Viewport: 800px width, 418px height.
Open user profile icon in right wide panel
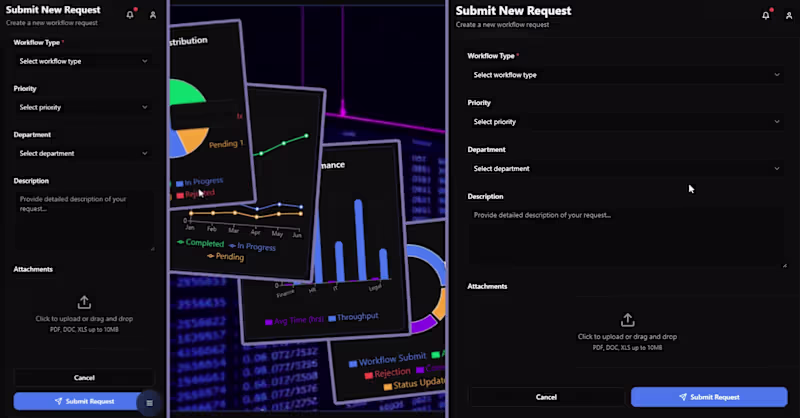[789, 15]
